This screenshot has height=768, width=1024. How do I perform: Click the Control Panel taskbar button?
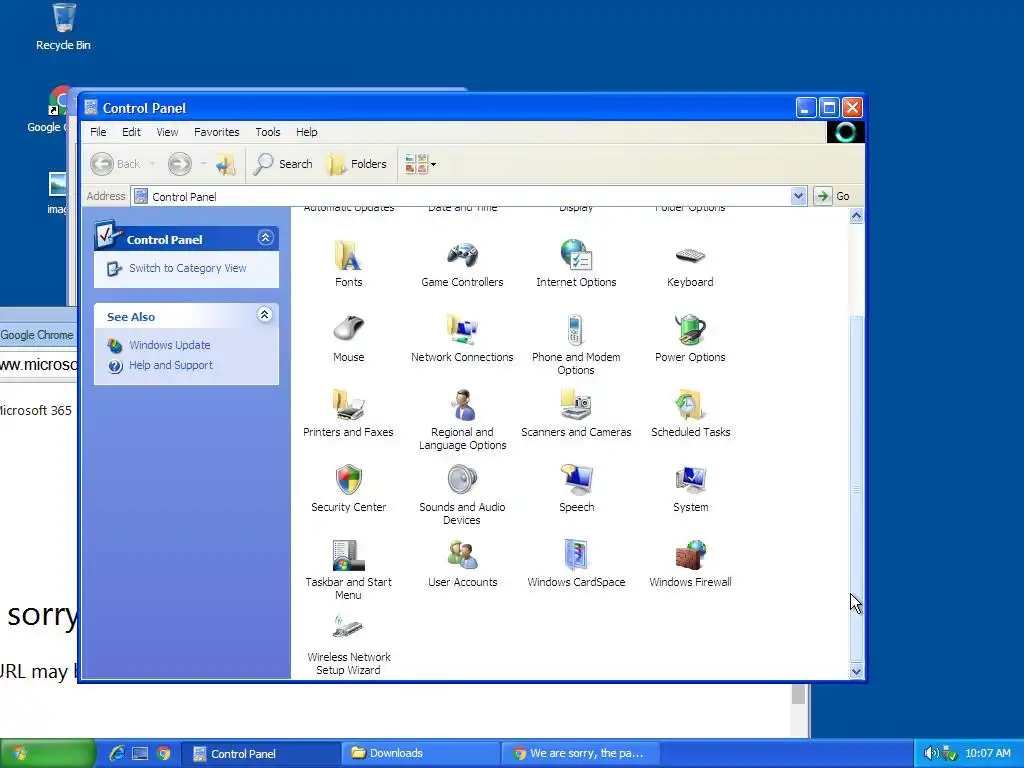click(x=260, y=754)
